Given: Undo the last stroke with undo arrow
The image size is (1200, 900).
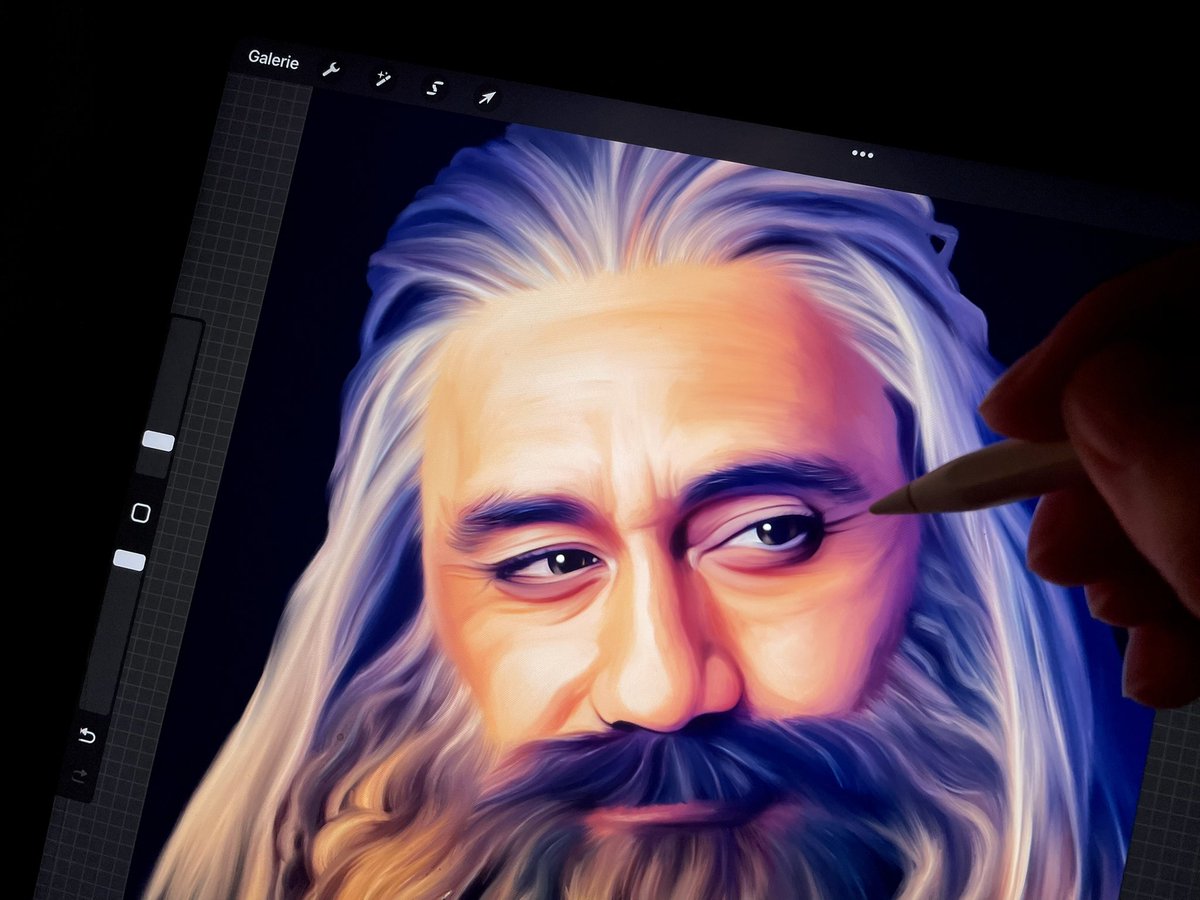Looking at the screenshot, I should (87, 736).
